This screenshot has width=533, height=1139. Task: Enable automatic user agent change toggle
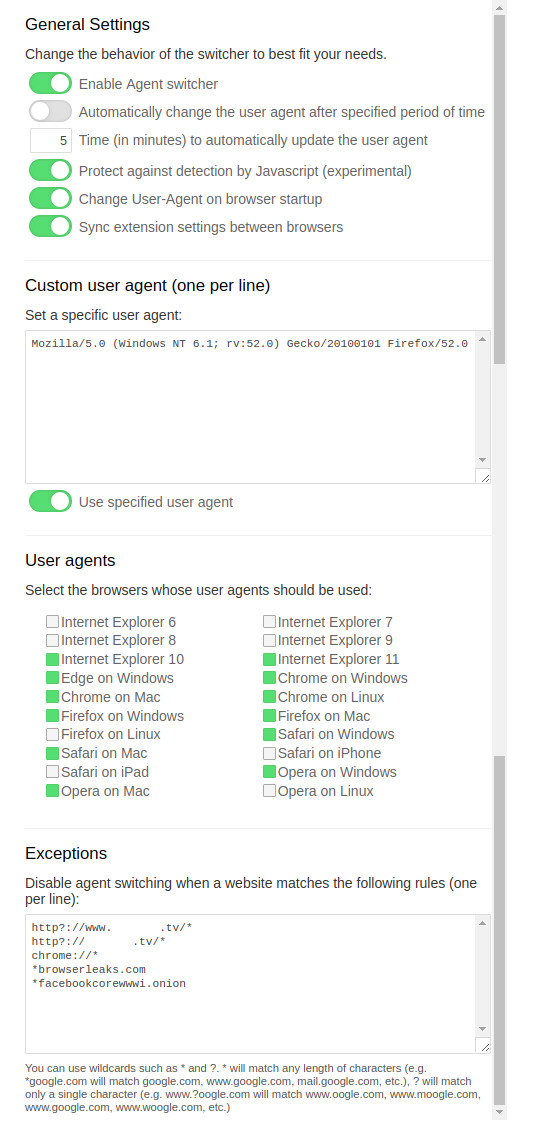tap(50, 111)
